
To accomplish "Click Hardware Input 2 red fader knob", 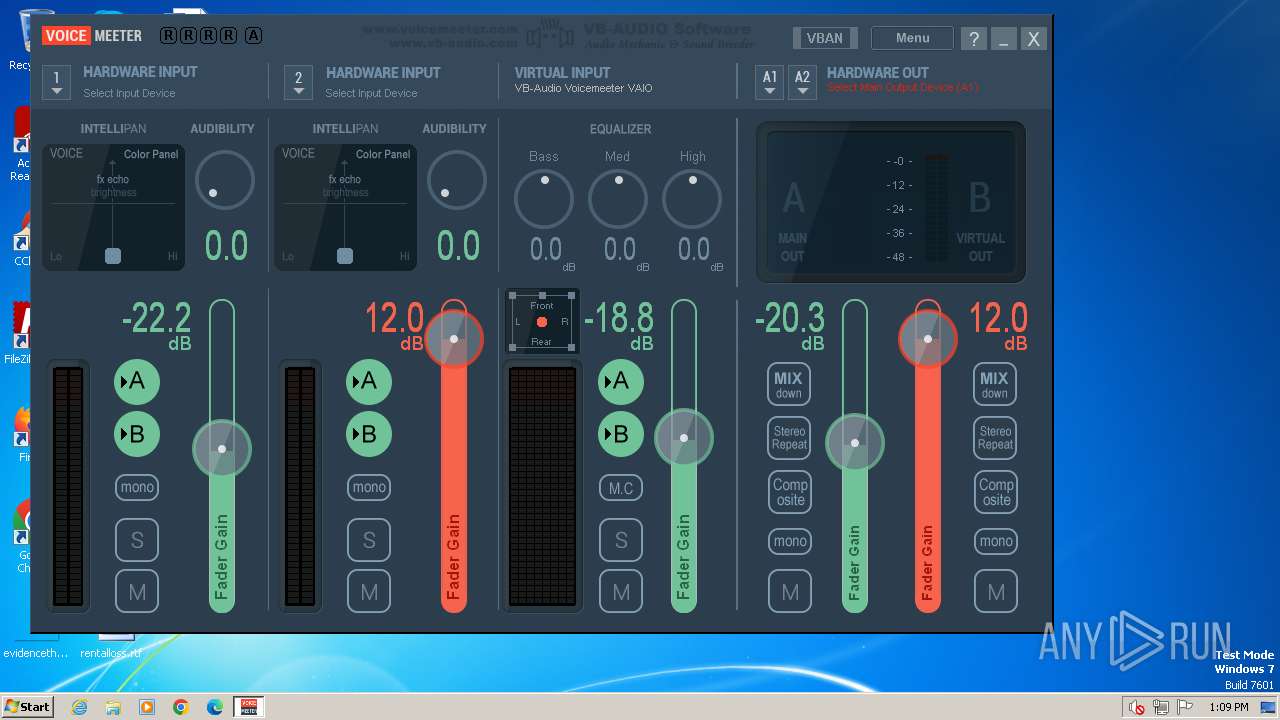I will [454, 339].
